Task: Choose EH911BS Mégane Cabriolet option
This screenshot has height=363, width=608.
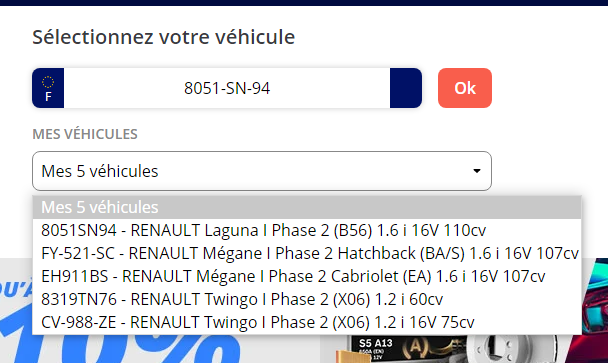Action: [x=307, y=276]
